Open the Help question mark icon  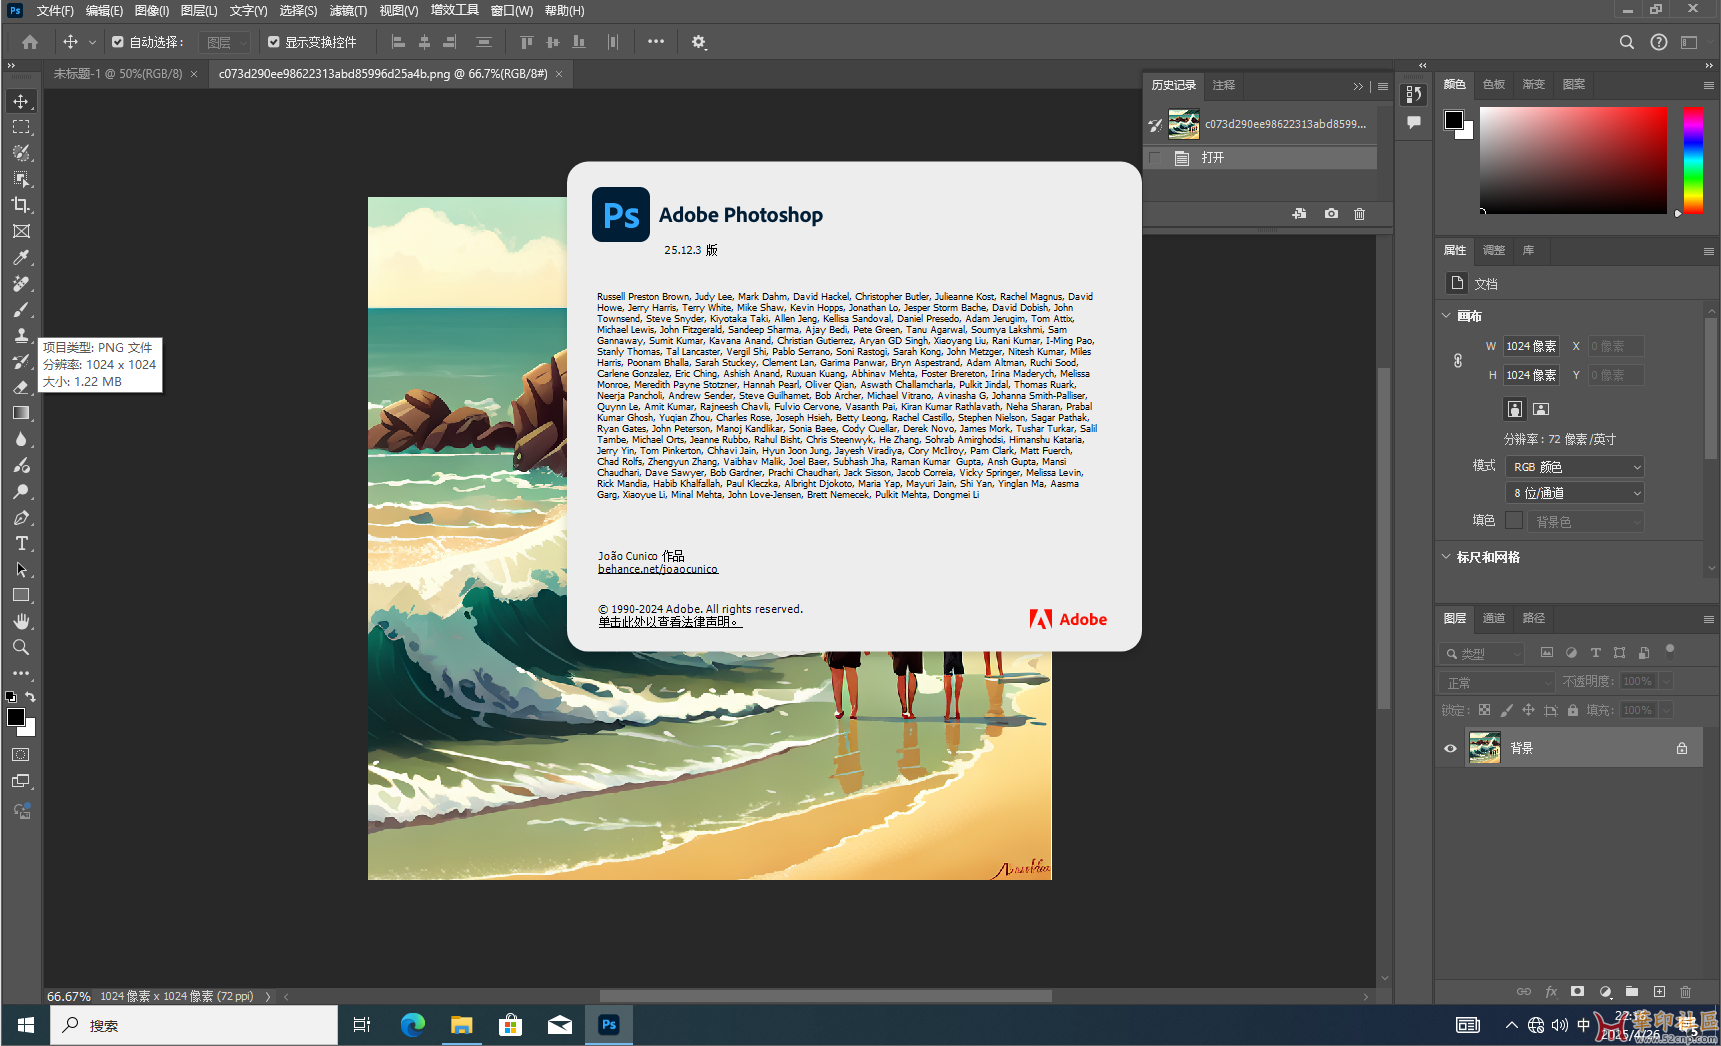coord(1659,42)
